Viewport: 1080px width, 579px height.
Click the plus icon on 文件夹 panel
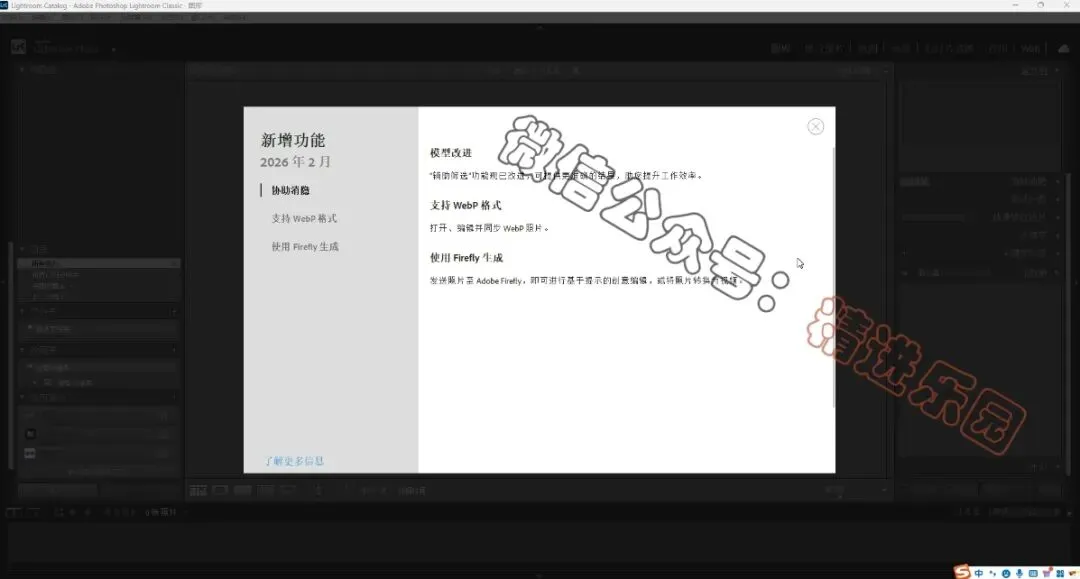pyautogui.click(x=174, y=312)
